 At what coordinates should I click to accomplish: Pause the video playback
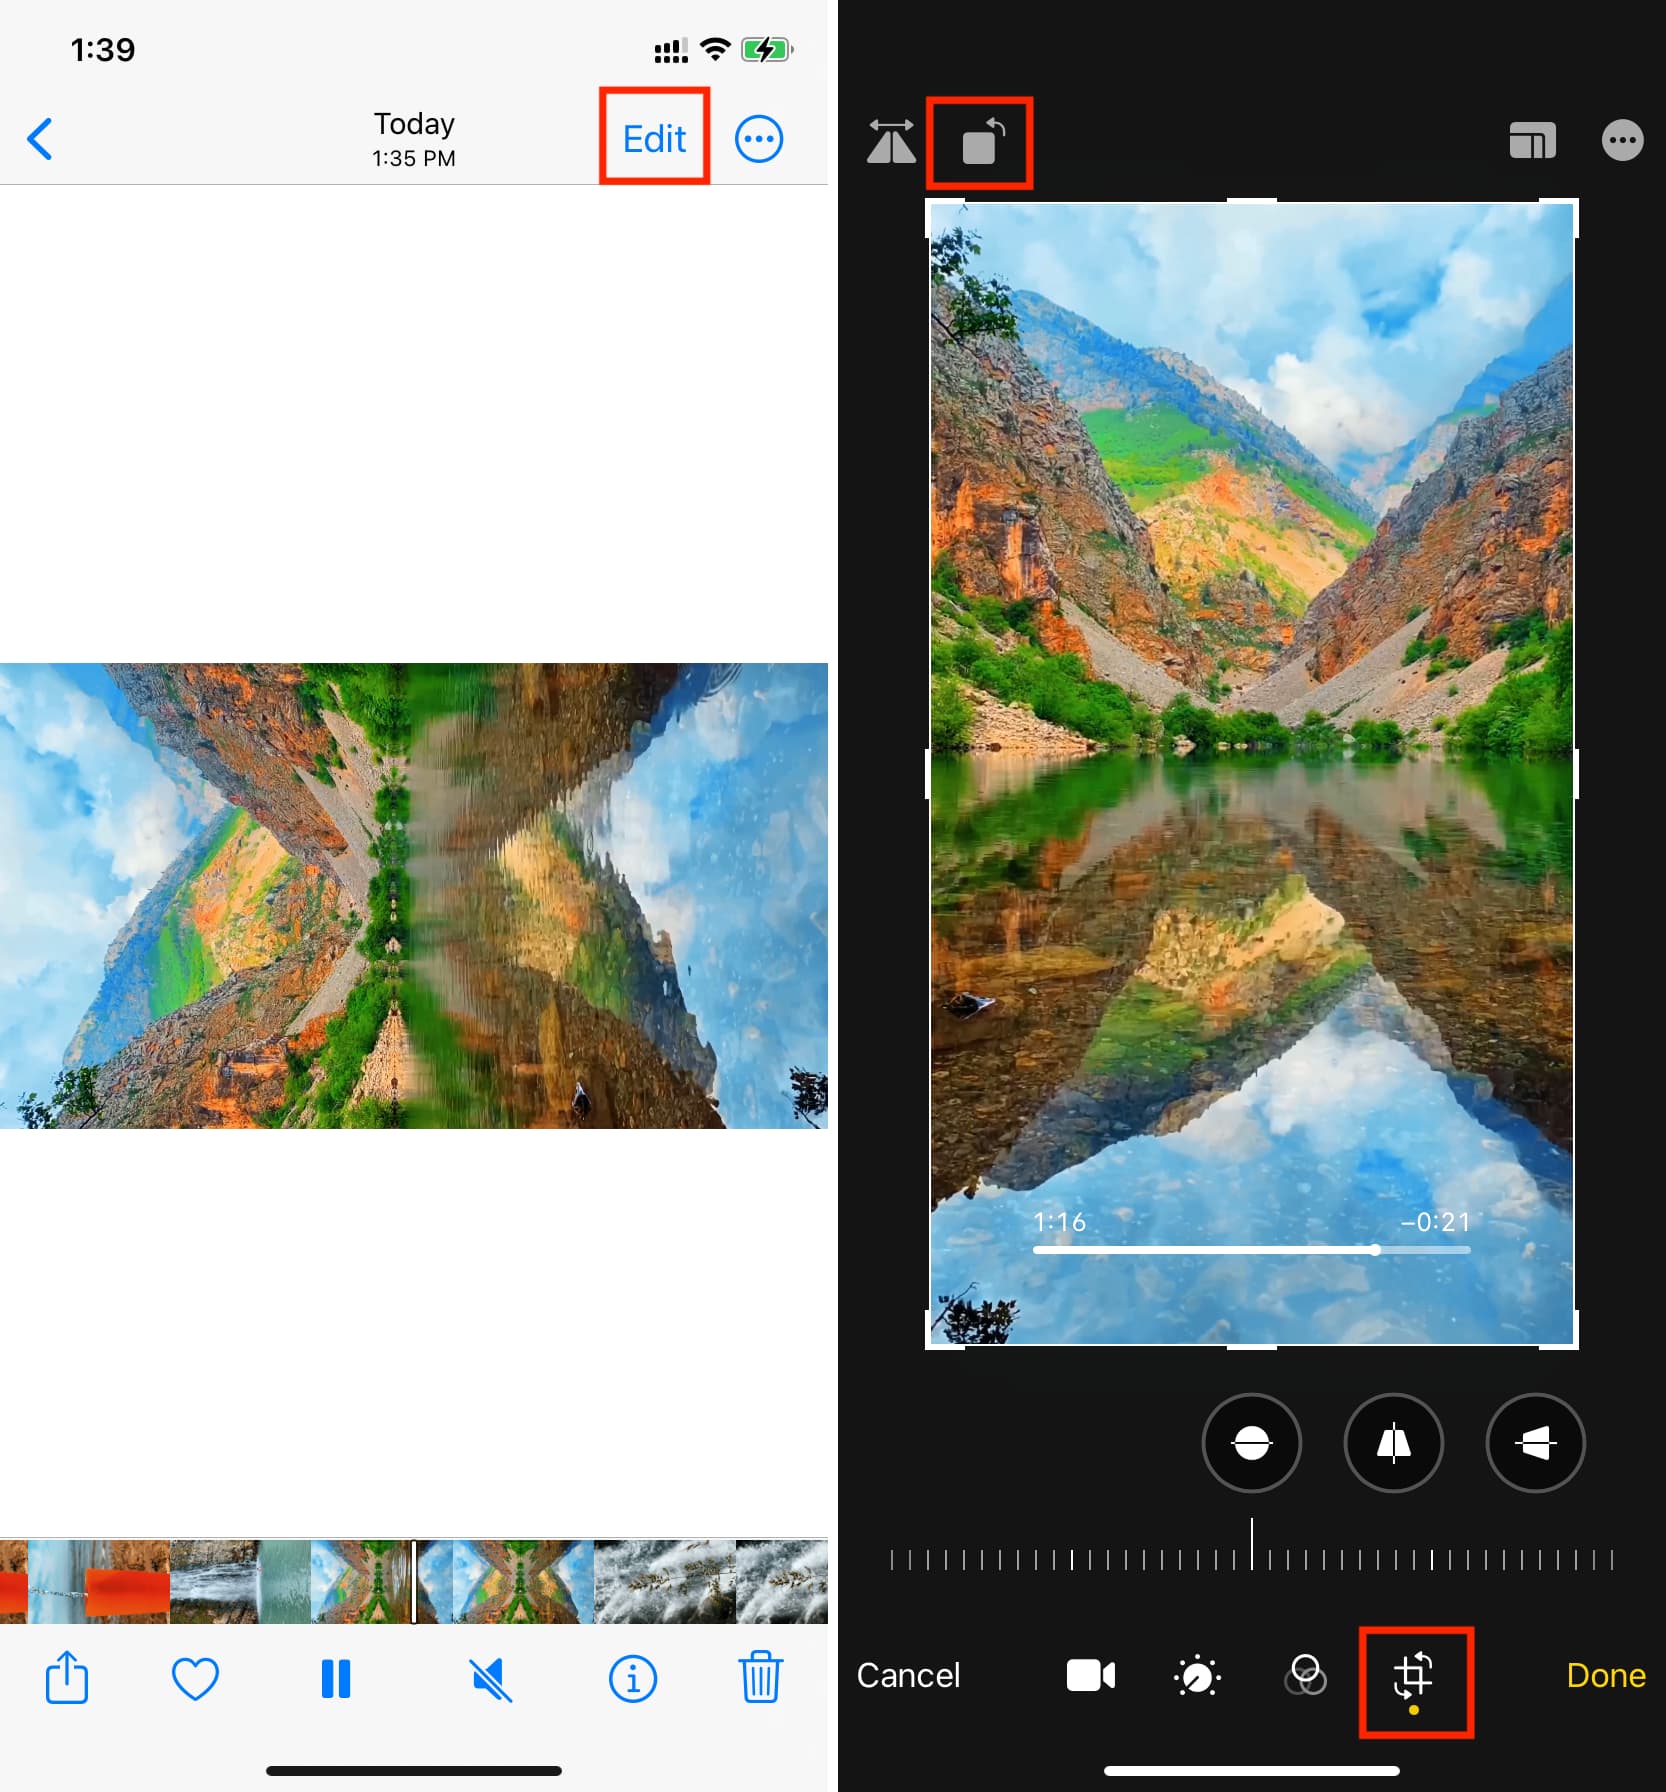(x=336, y=1678)
